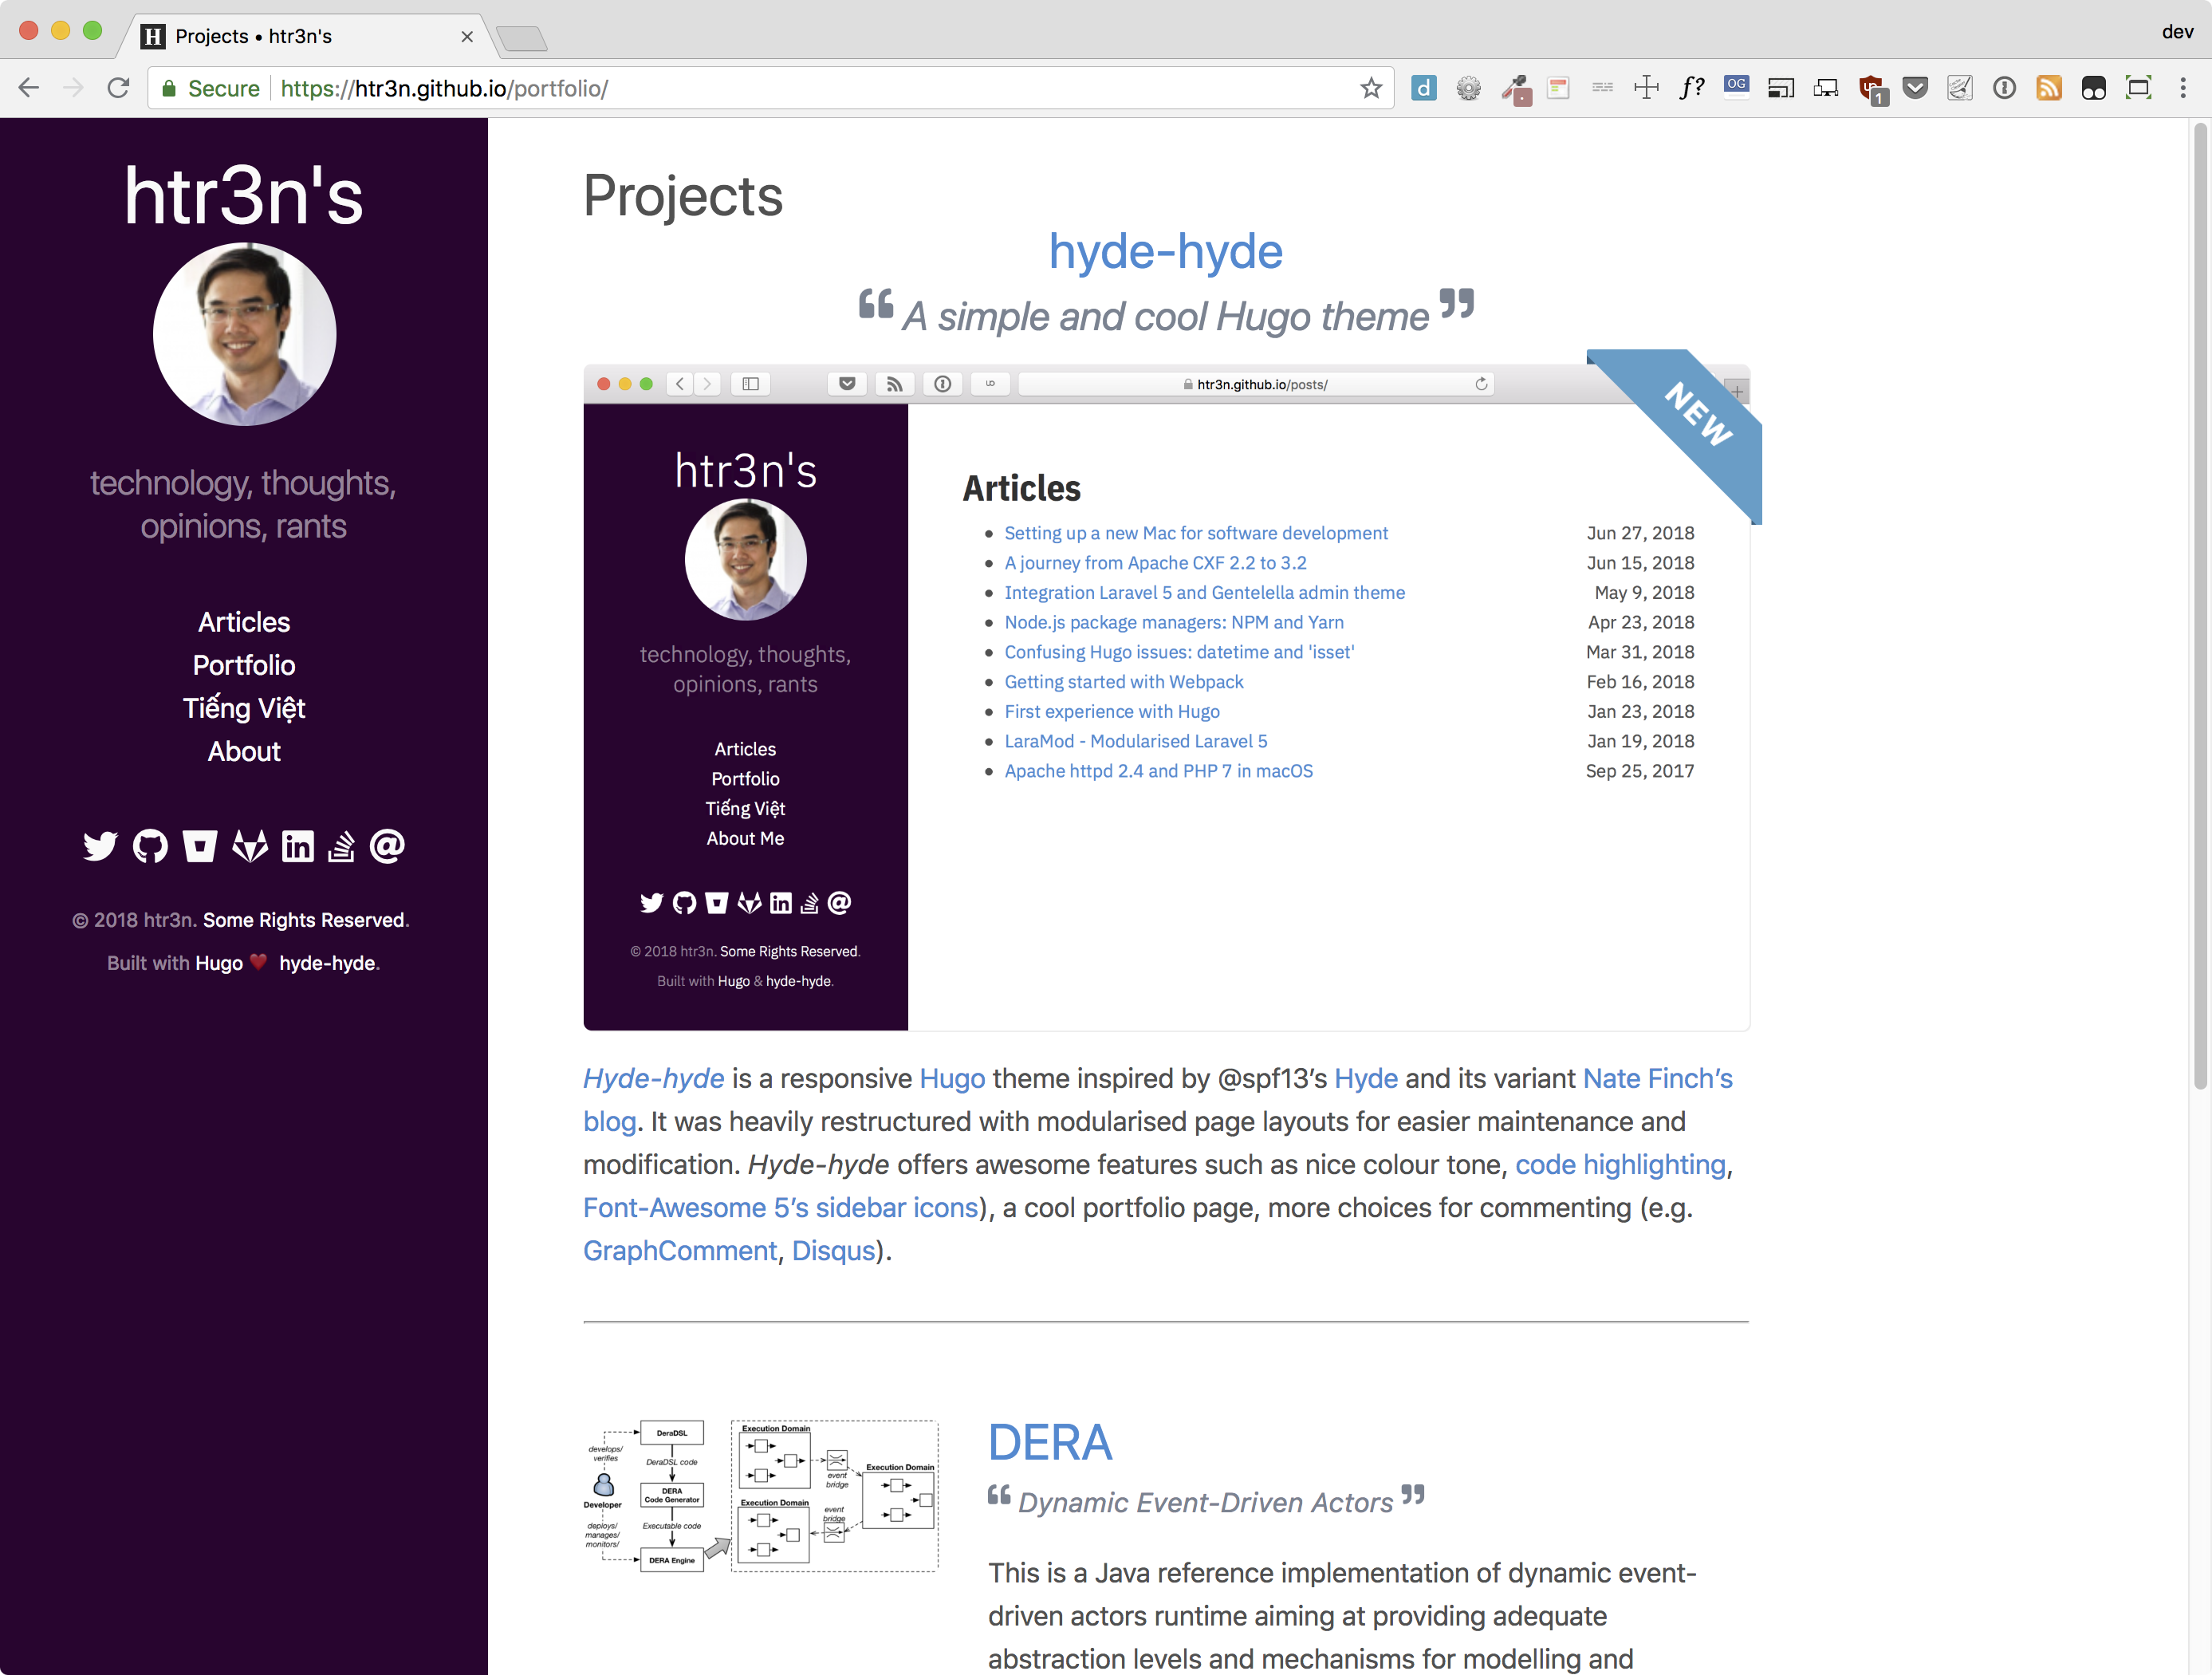Go back to the previous page
The image size is (2212, 1675).
click(29, 88)
